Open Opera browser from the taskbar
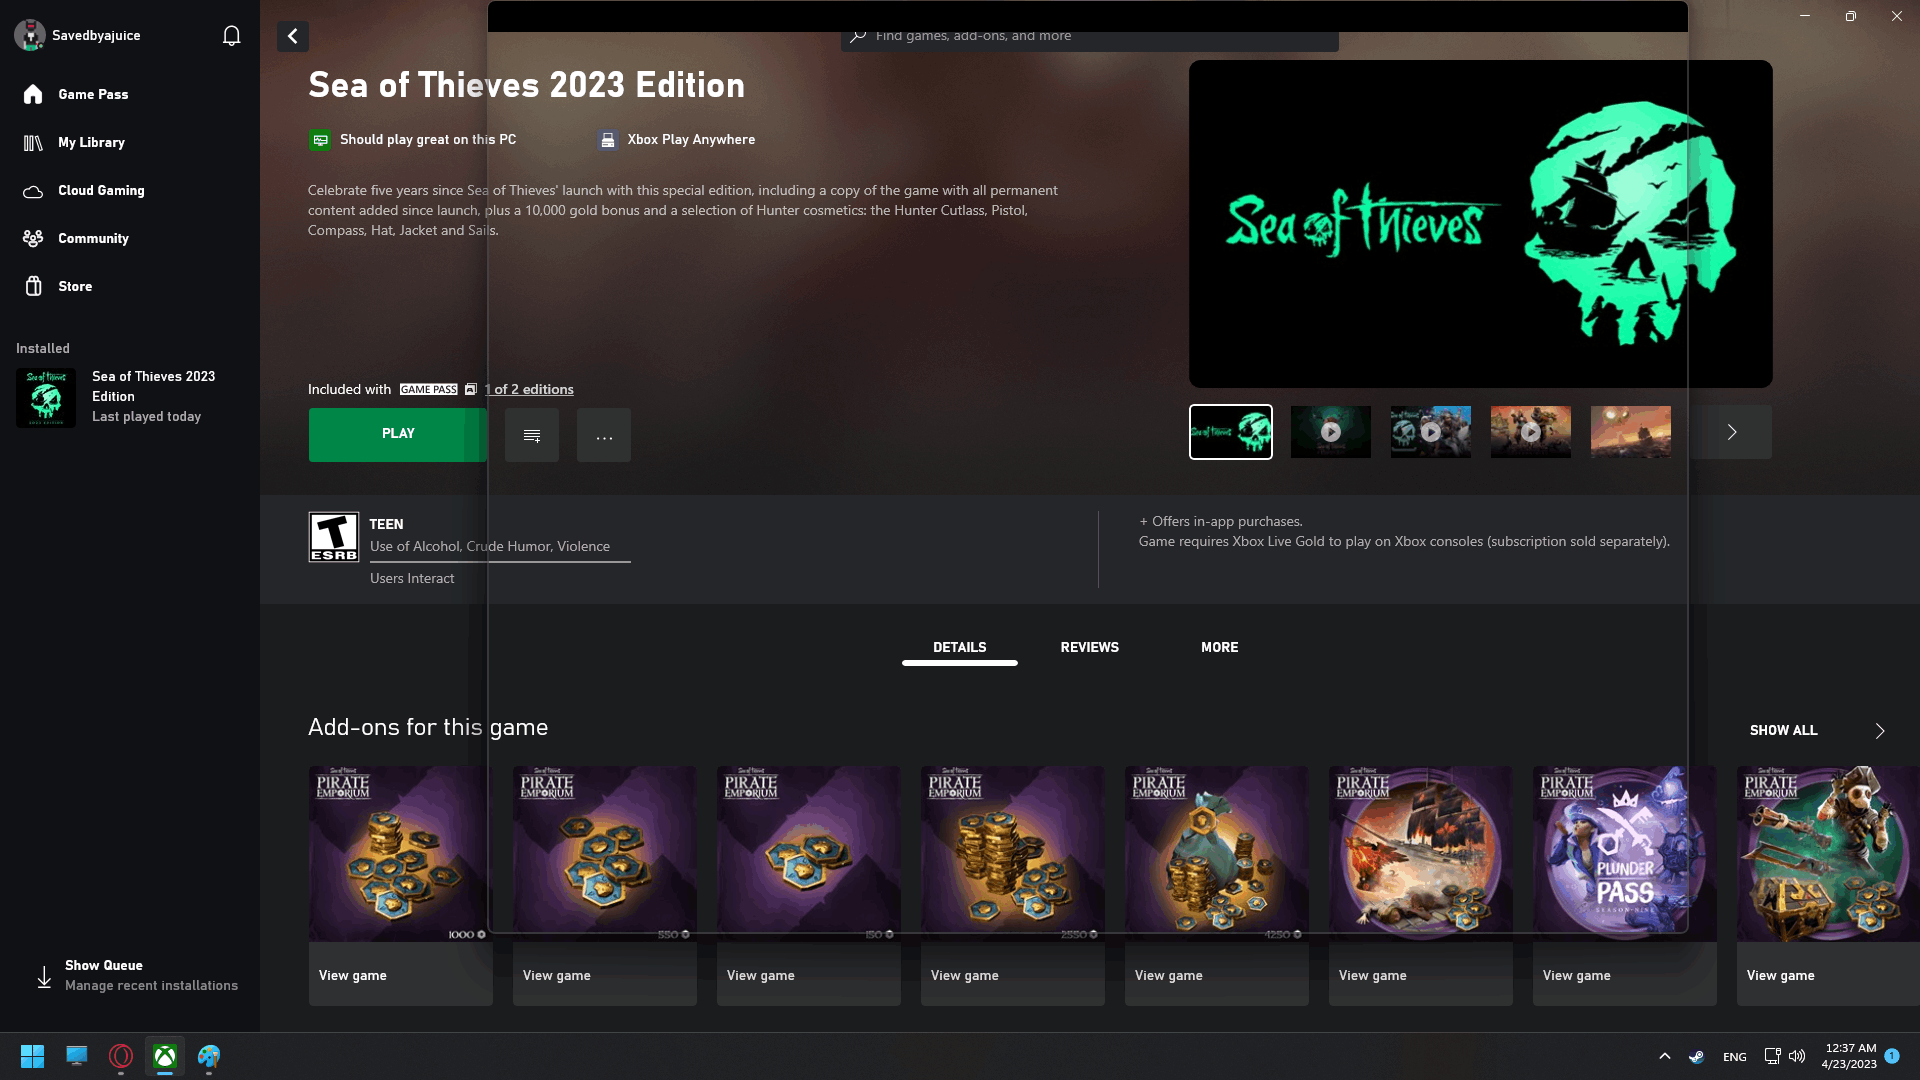Screen dimensions: 1920x1080 coord(121,1056)
